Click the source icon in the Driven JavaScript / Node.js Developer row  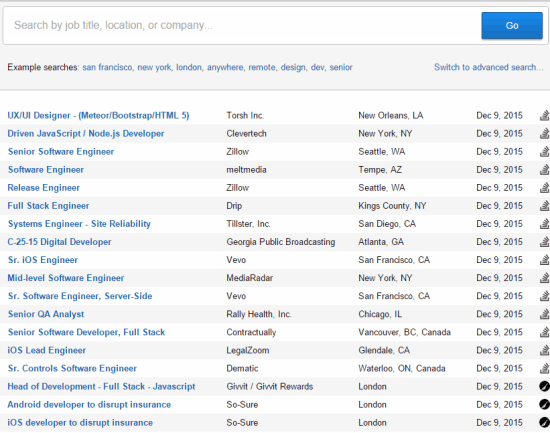545,134
